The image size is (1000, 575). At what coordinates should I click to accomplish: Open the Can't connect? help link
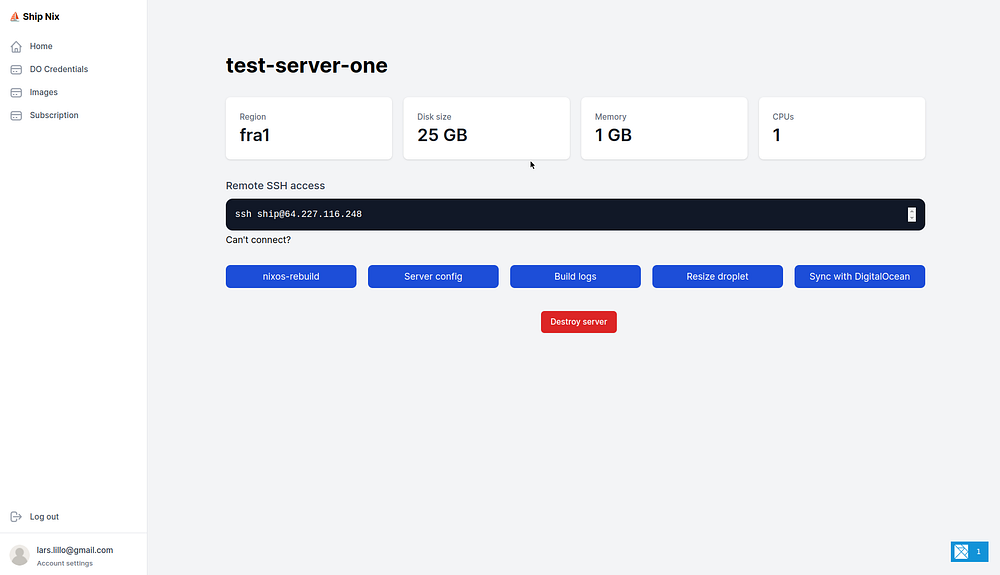click(x=258, y=240)
